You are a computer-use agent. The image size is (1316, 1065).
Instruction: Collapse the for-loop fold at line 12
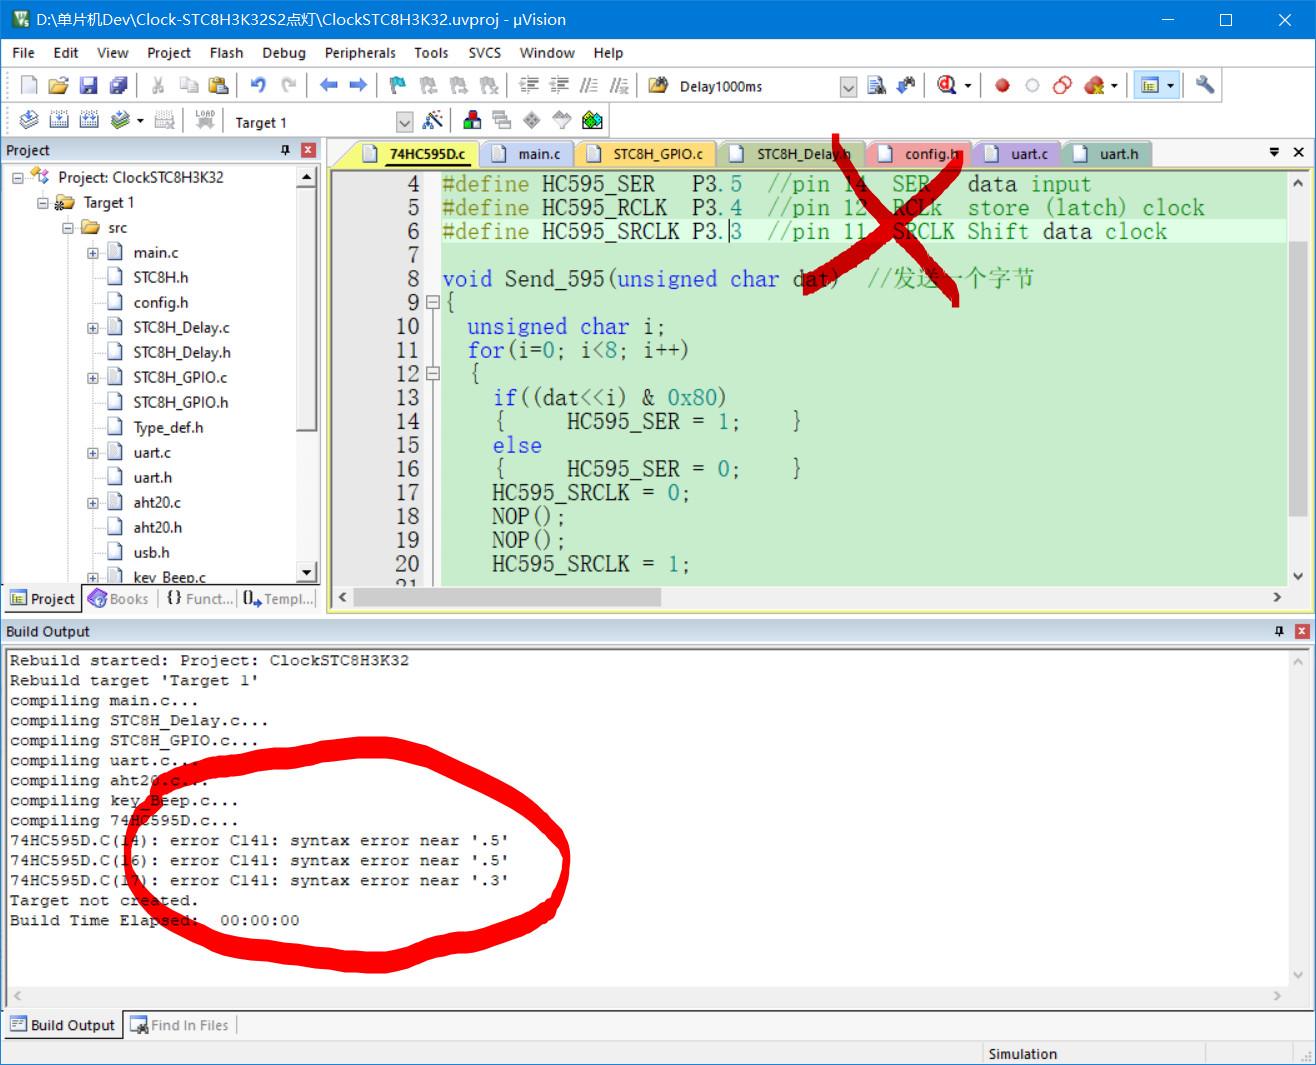(x=433, y=373)
